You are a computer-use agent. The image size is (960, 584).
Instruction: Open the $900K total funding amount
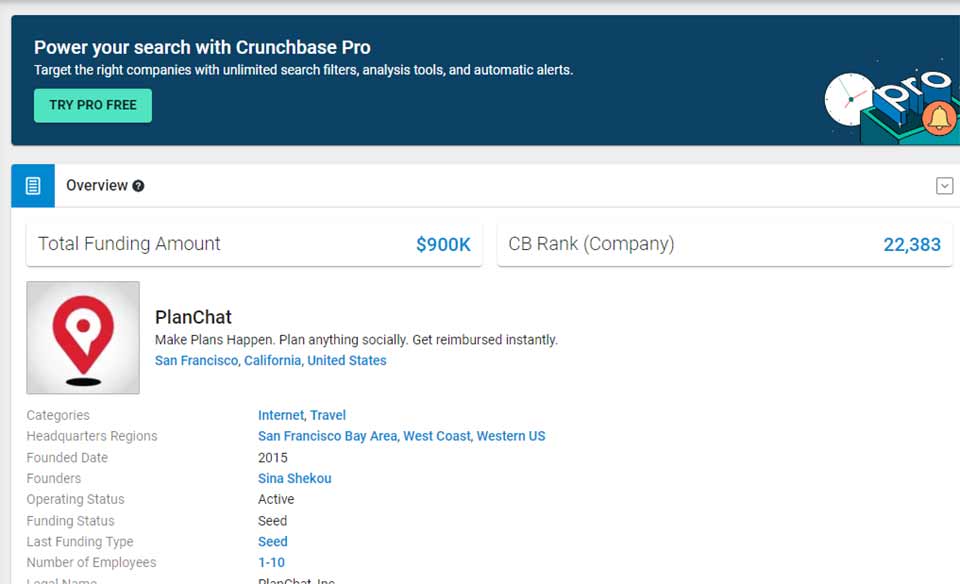pos(443,244)
